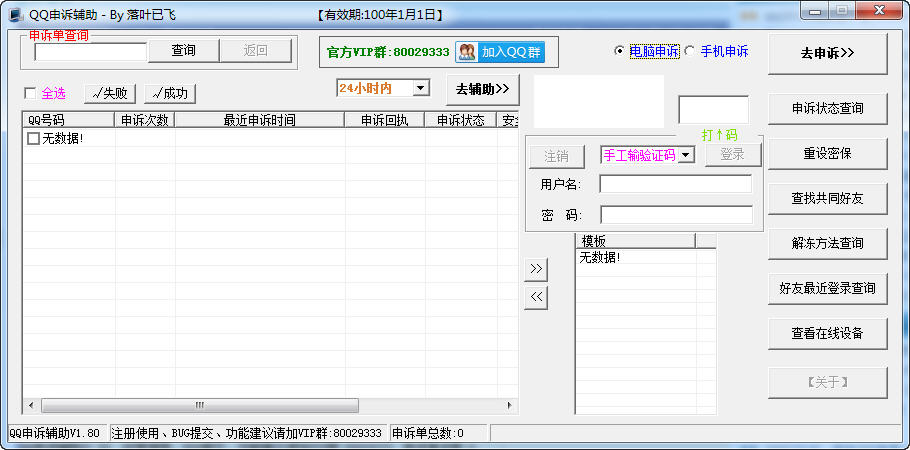
Task: Click the 去申诉>> button
Action: pyautogui.click(x=828, y=53)
